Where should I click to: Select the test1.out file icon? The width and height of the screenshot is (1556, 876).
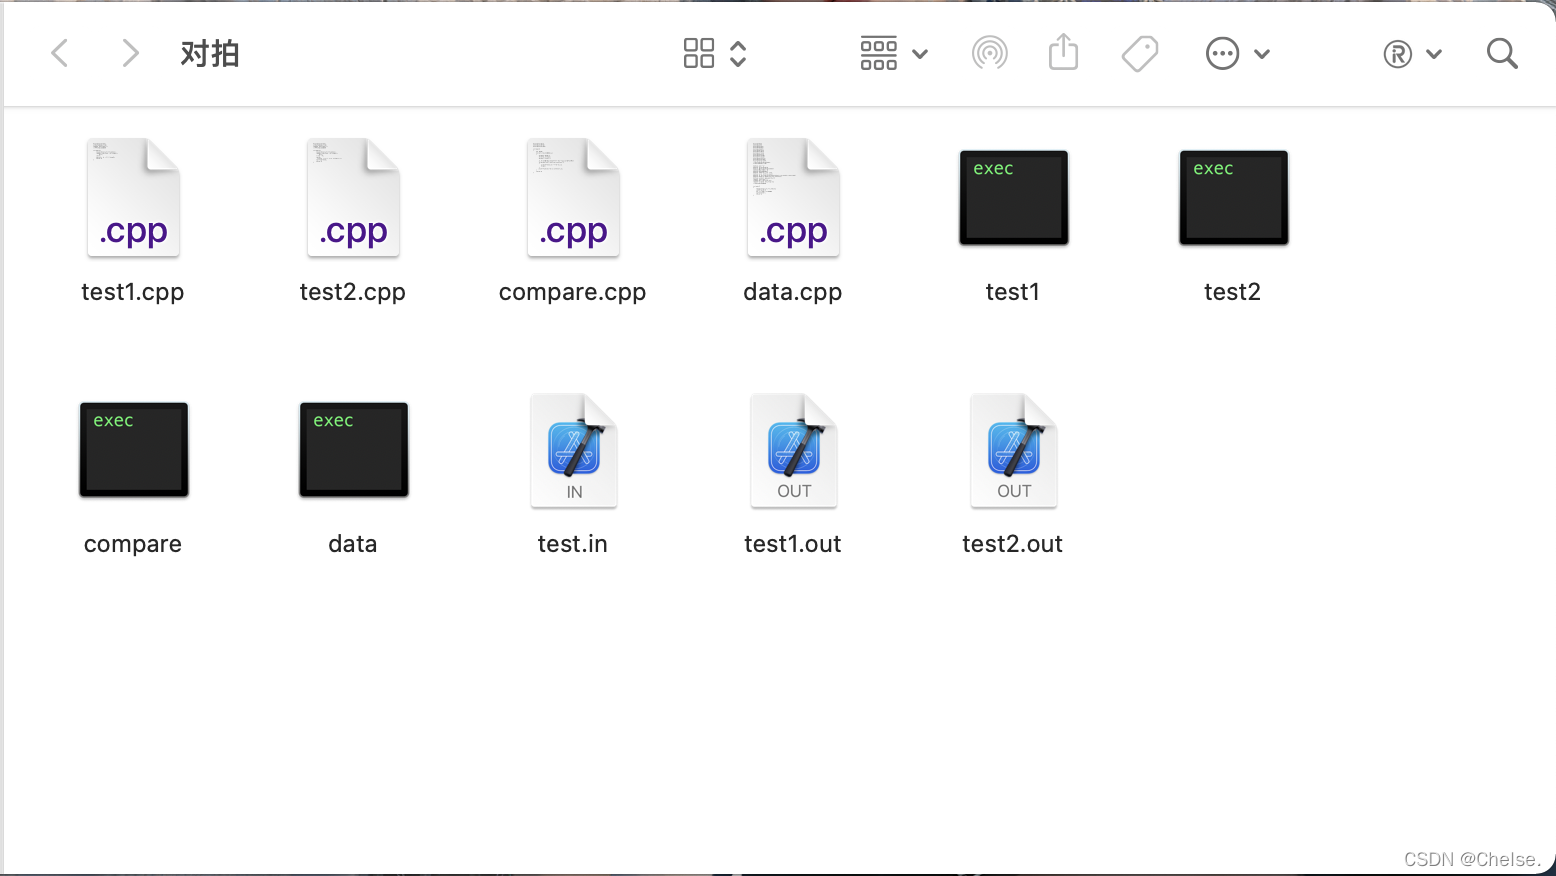[x=793, y=450]
